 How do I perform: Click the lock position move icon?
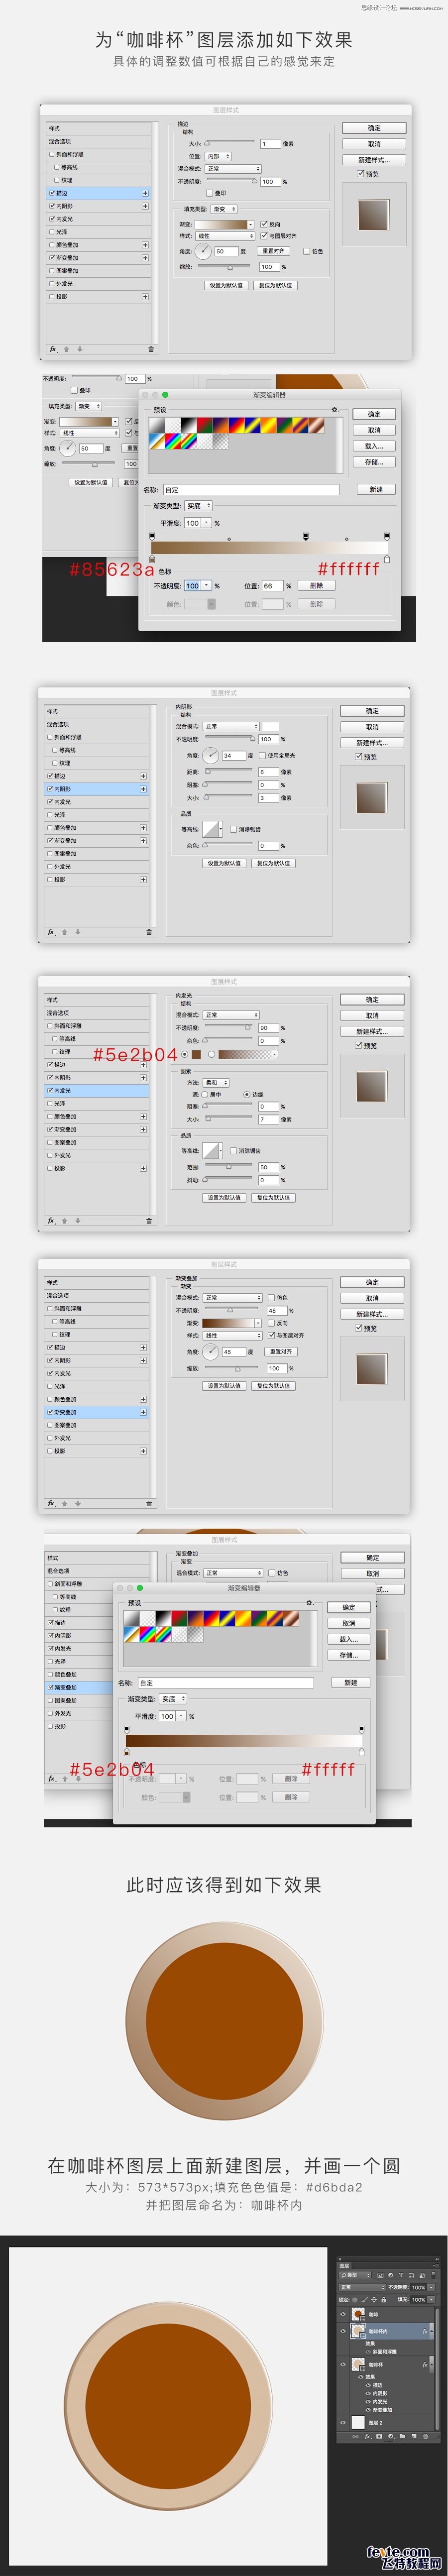click(x=374, y=2300)
